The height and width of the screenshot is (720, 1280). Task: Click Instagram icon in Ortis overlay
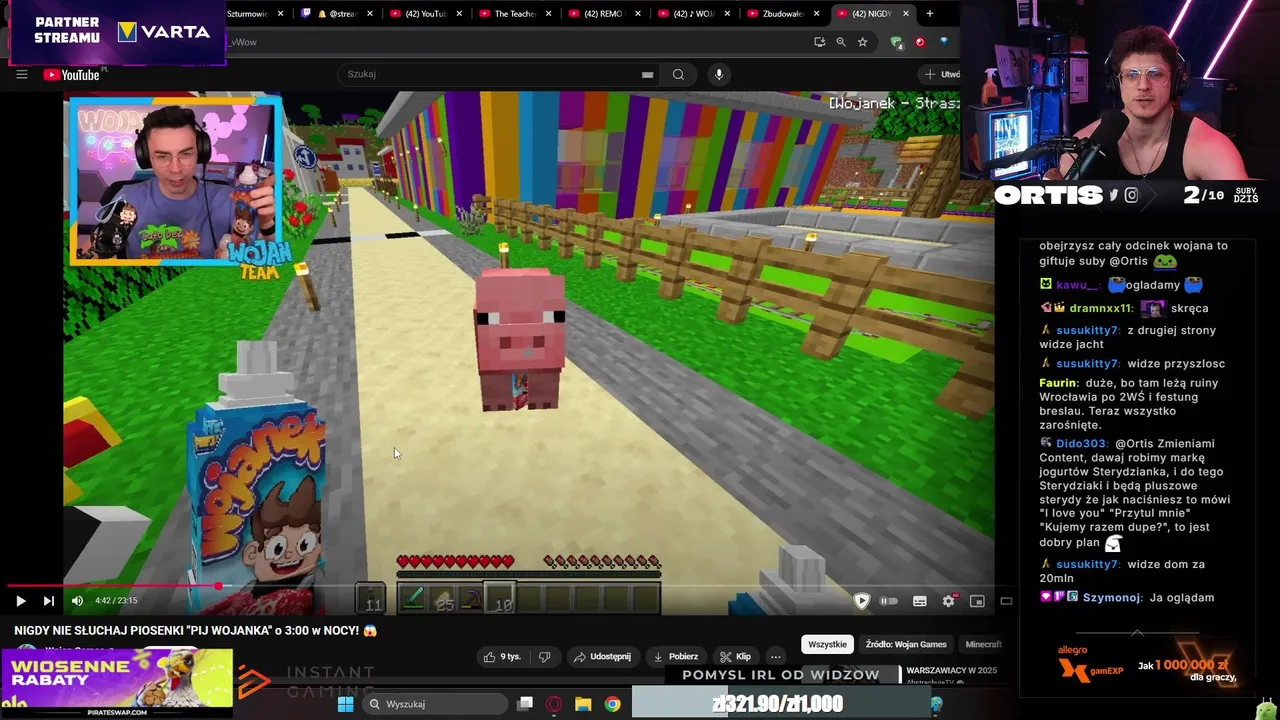pyautogui.click(x=1131, y=196)
